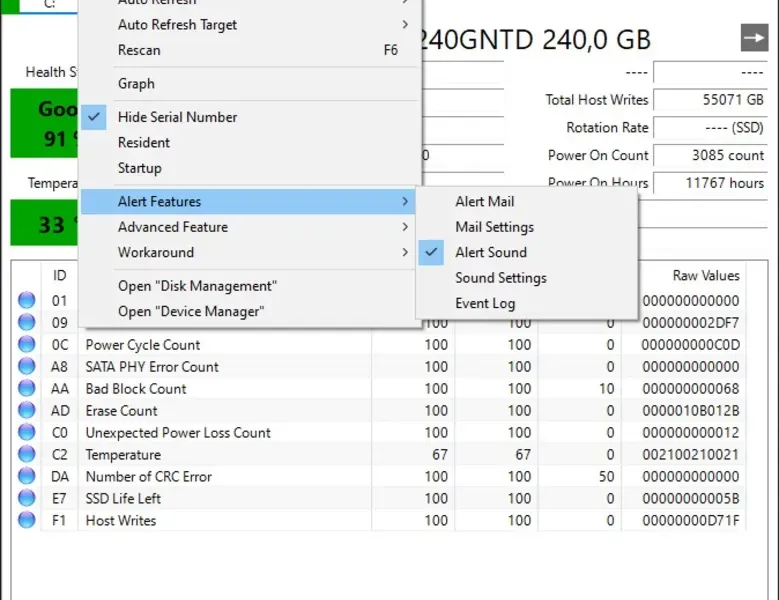The image size is (779, 600).
Task: Click status orb for Erase Count
Action: point(26,410)
